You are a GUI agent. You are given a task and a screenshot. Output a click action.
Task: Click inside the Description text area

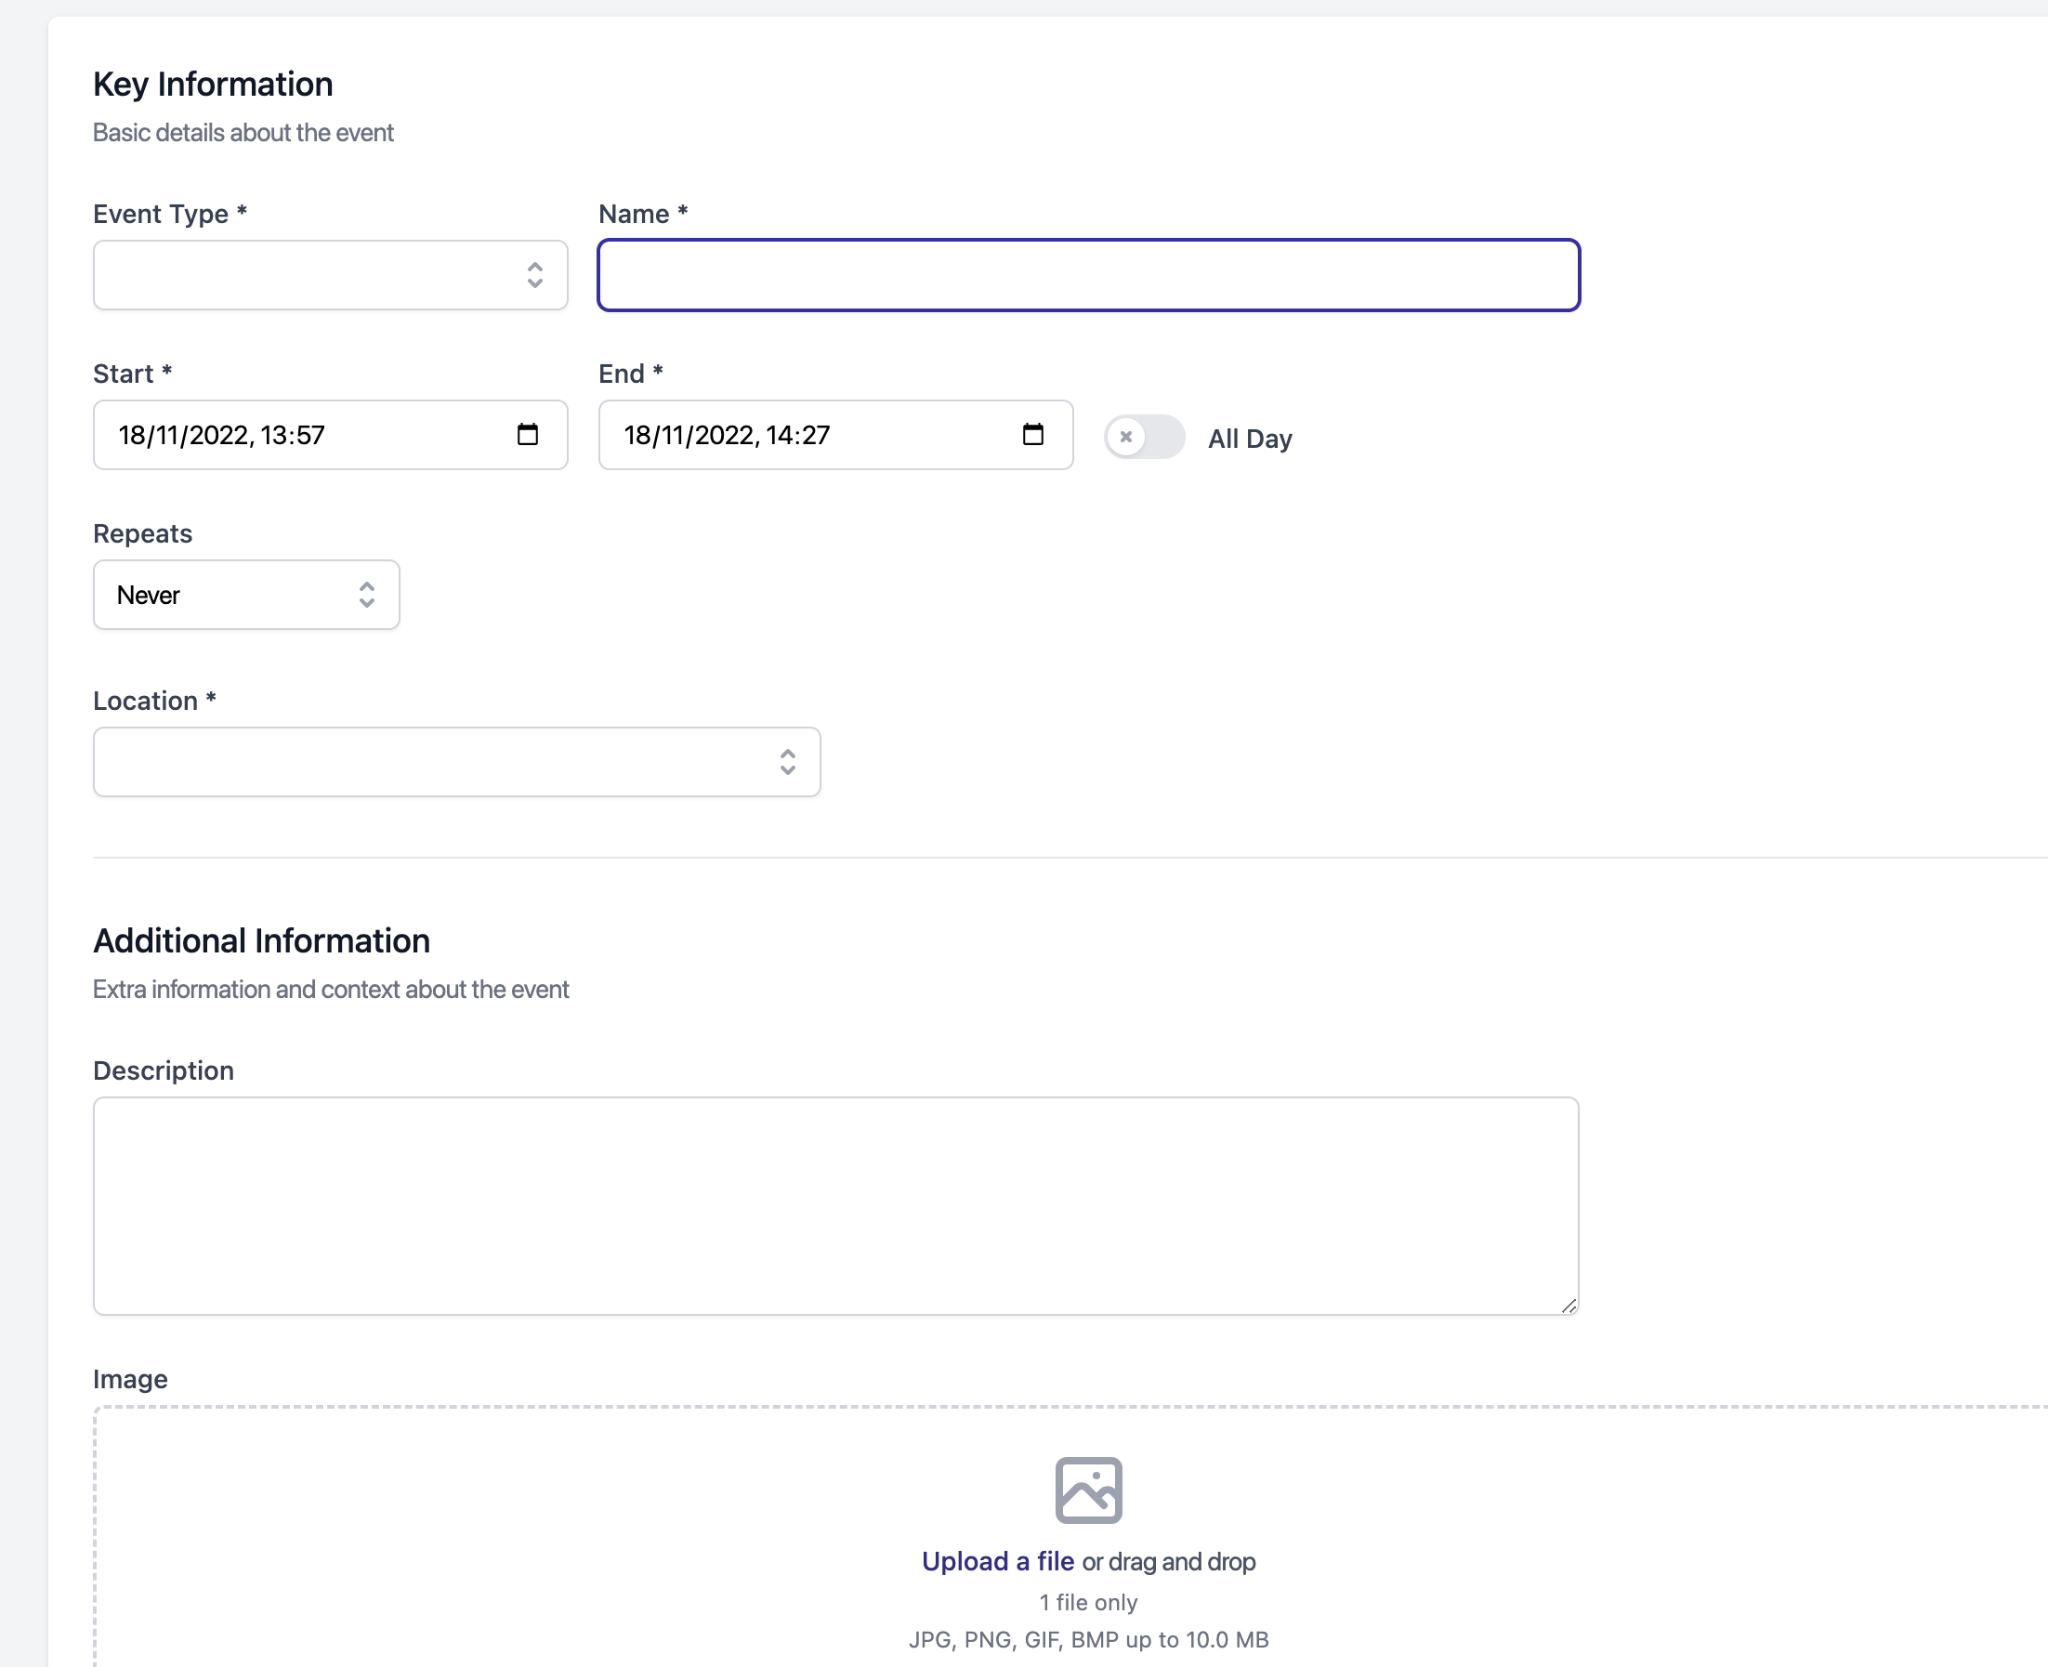click(x=835, y=1205)
